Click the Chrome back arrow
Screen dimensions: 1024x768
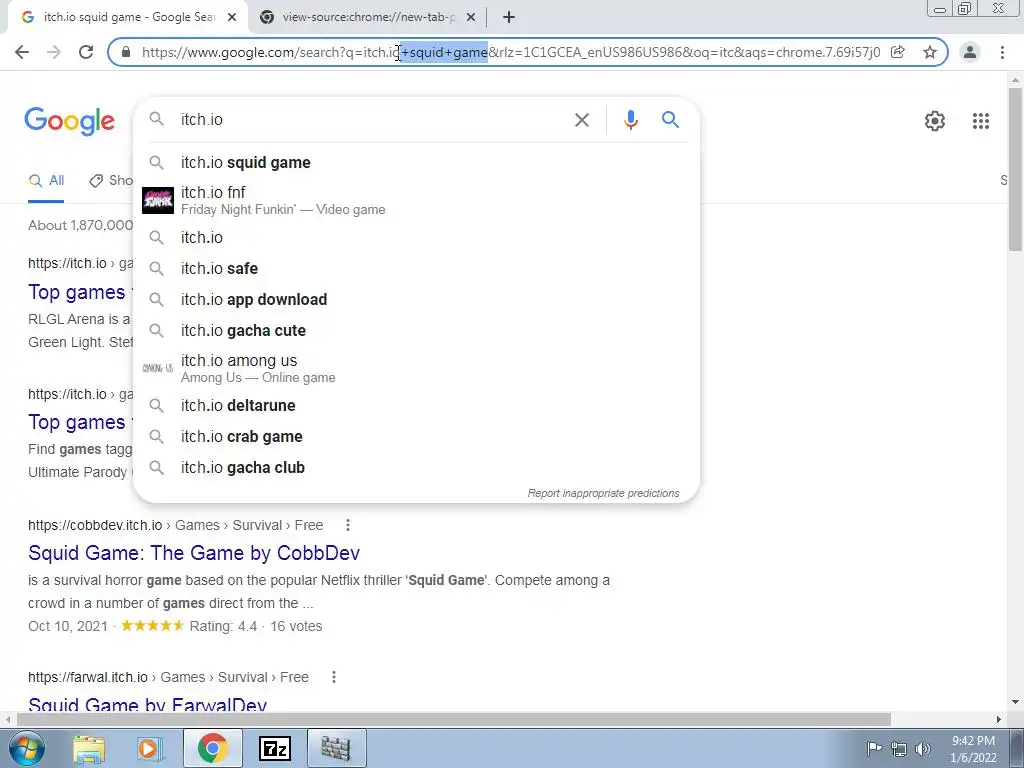coord(22,52)
